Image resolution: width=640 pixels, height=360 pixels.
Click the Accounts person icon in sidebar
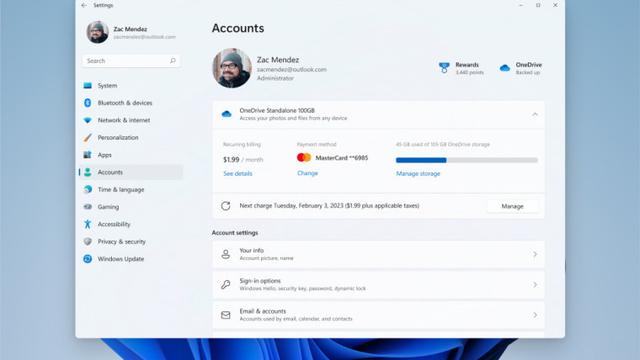[87, 172]
